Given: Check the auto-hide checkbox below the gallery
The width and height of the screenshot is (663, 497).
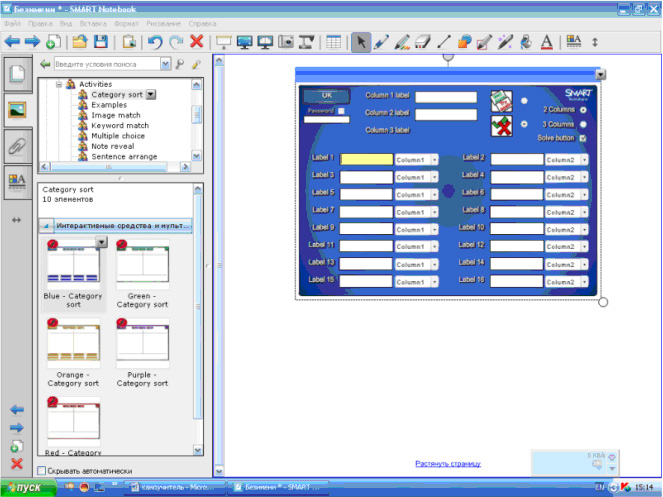Looking at the screenshot, I should (x=42, y=470).
